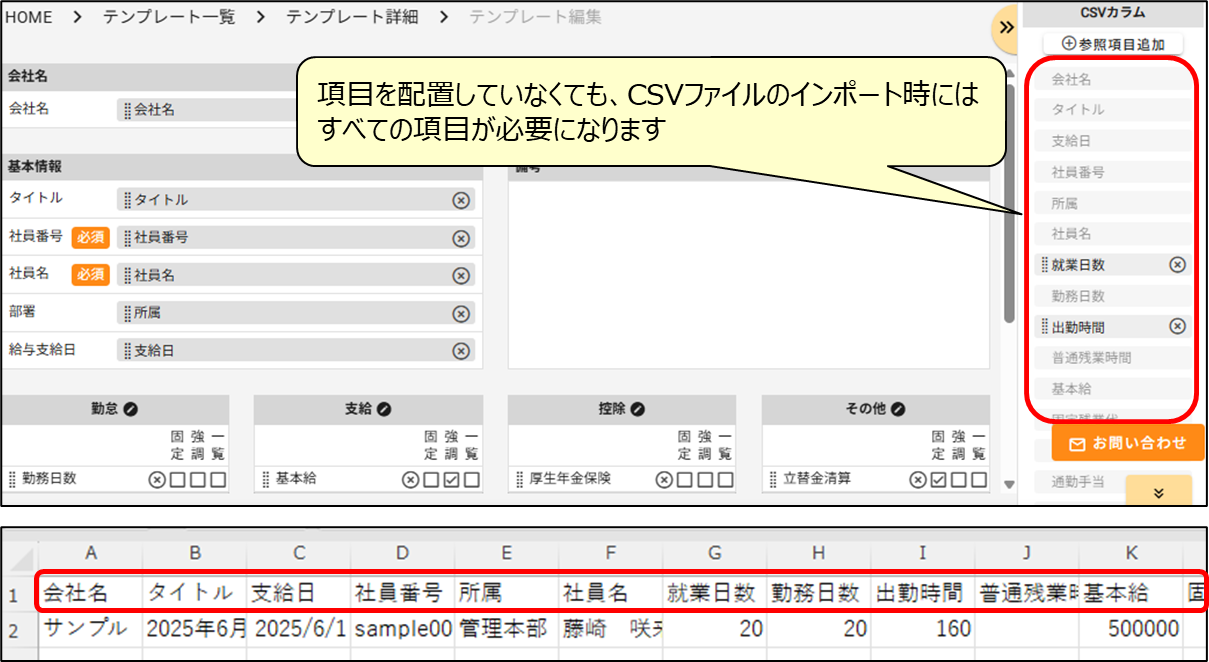
Task: Delete 勤務日数 item from 勤怠 section
Action: [157, 479]
